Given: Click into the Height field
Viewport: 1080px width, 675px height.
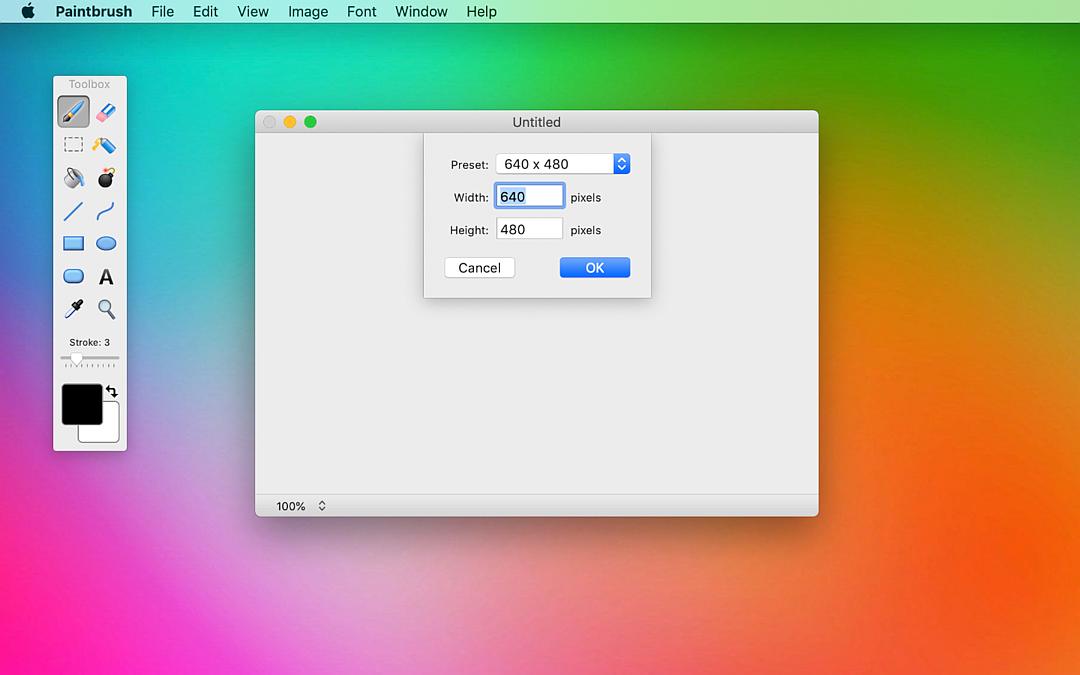Looking at the screenshot, I should 530,229.
